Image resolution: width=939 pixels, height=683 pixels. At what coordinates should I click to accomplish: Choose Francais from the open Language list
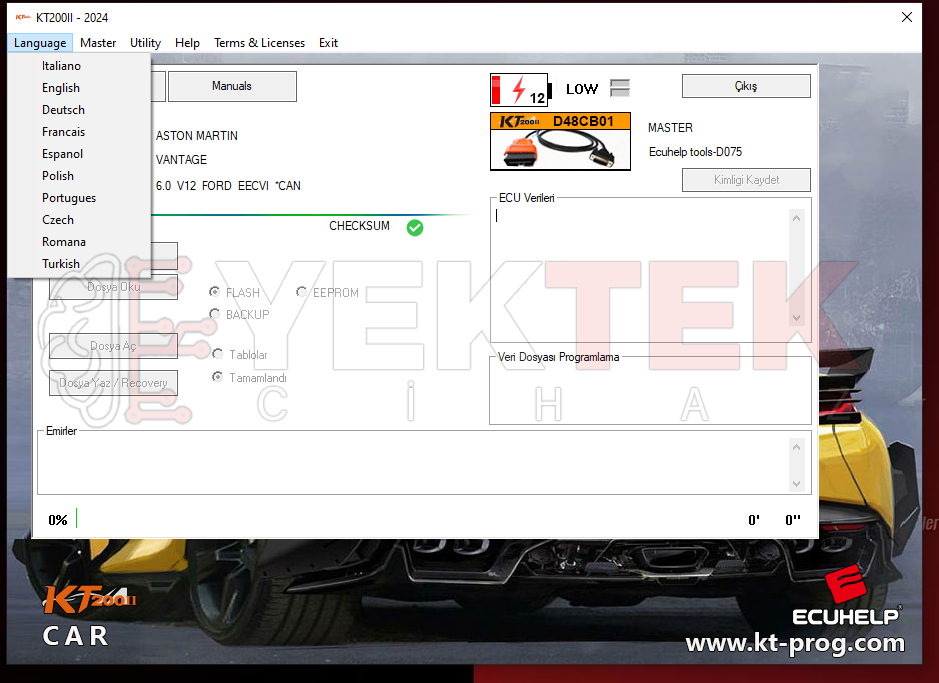click(63, 131)
